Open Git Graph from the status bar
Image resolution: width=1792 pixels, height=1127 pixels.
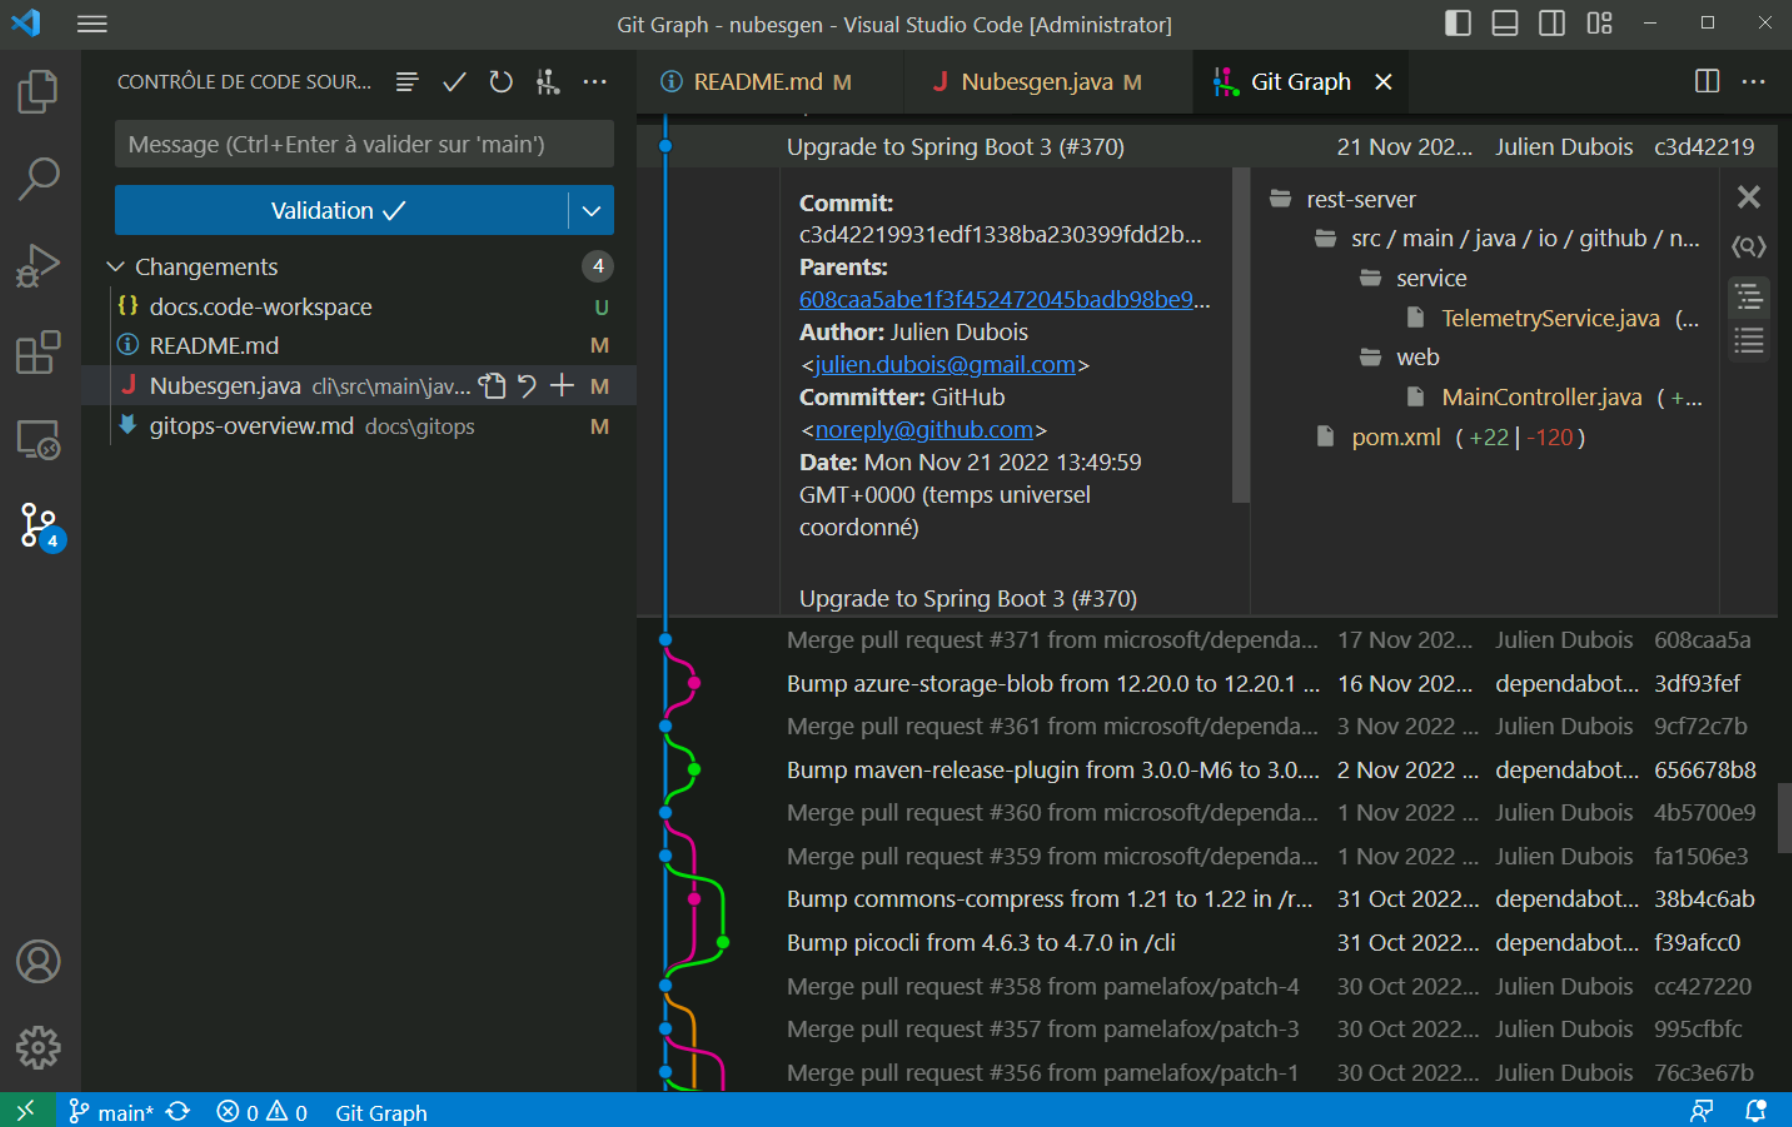pos(381,1111)
